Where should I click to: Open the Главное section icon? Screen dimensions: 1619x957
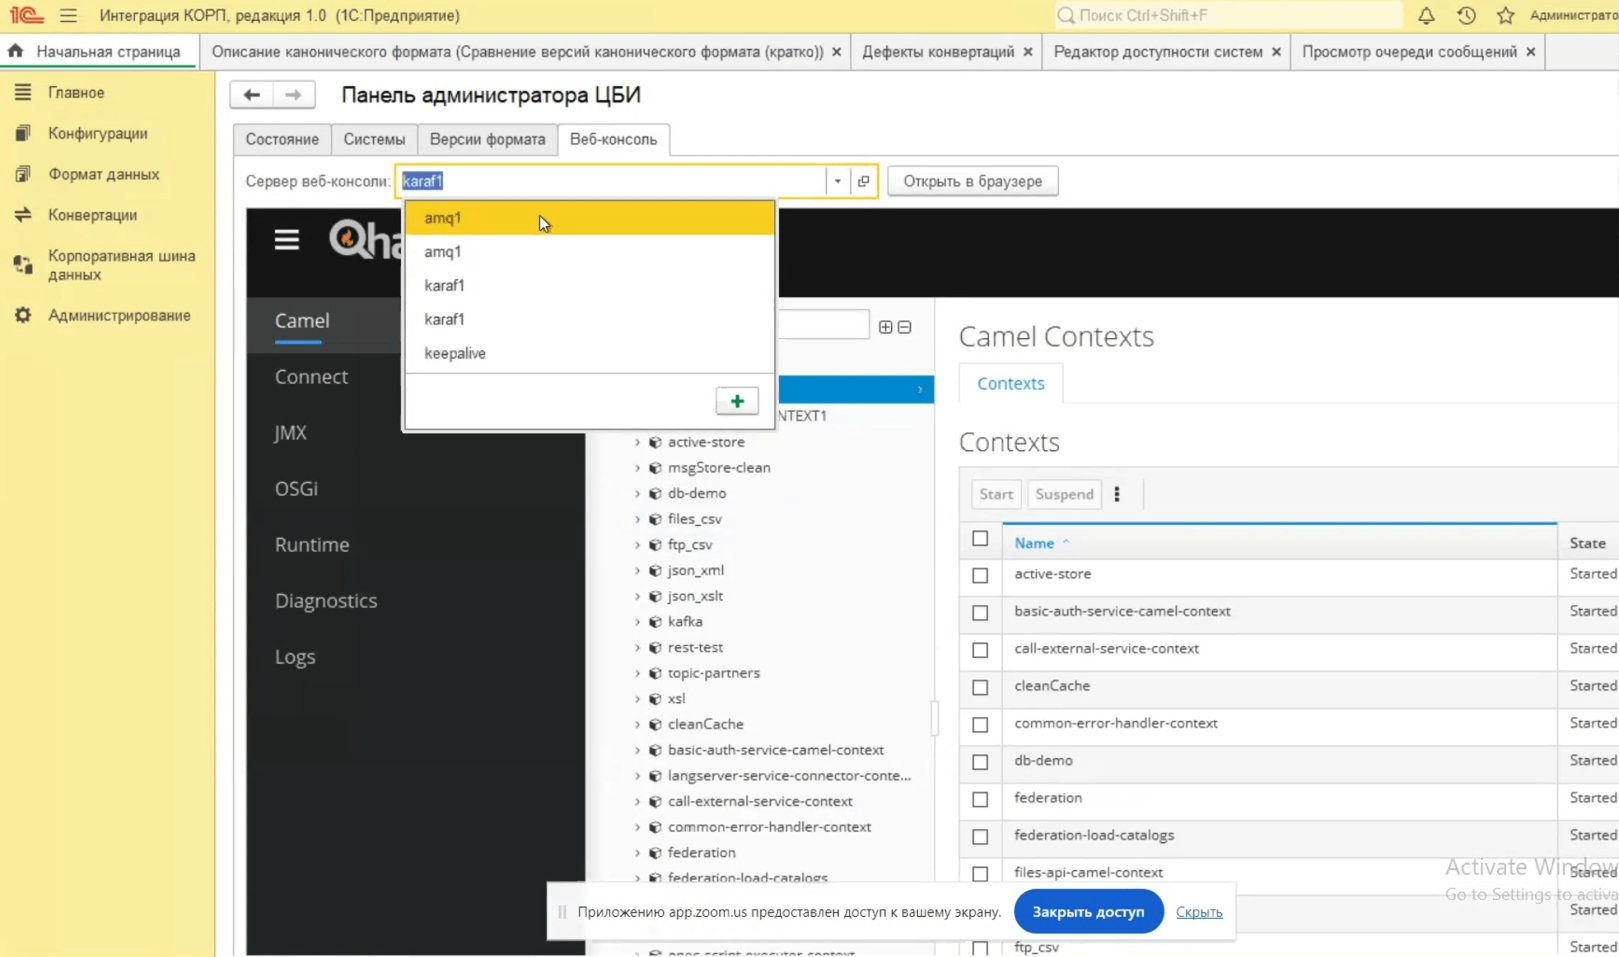pos(22,92)
